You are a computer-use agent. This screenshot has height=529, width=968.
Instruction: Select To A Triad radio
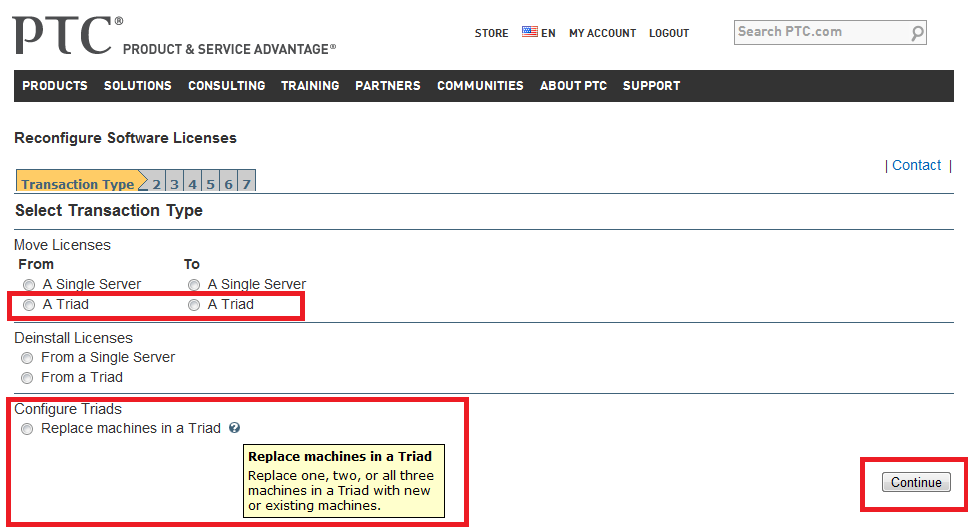194,305
